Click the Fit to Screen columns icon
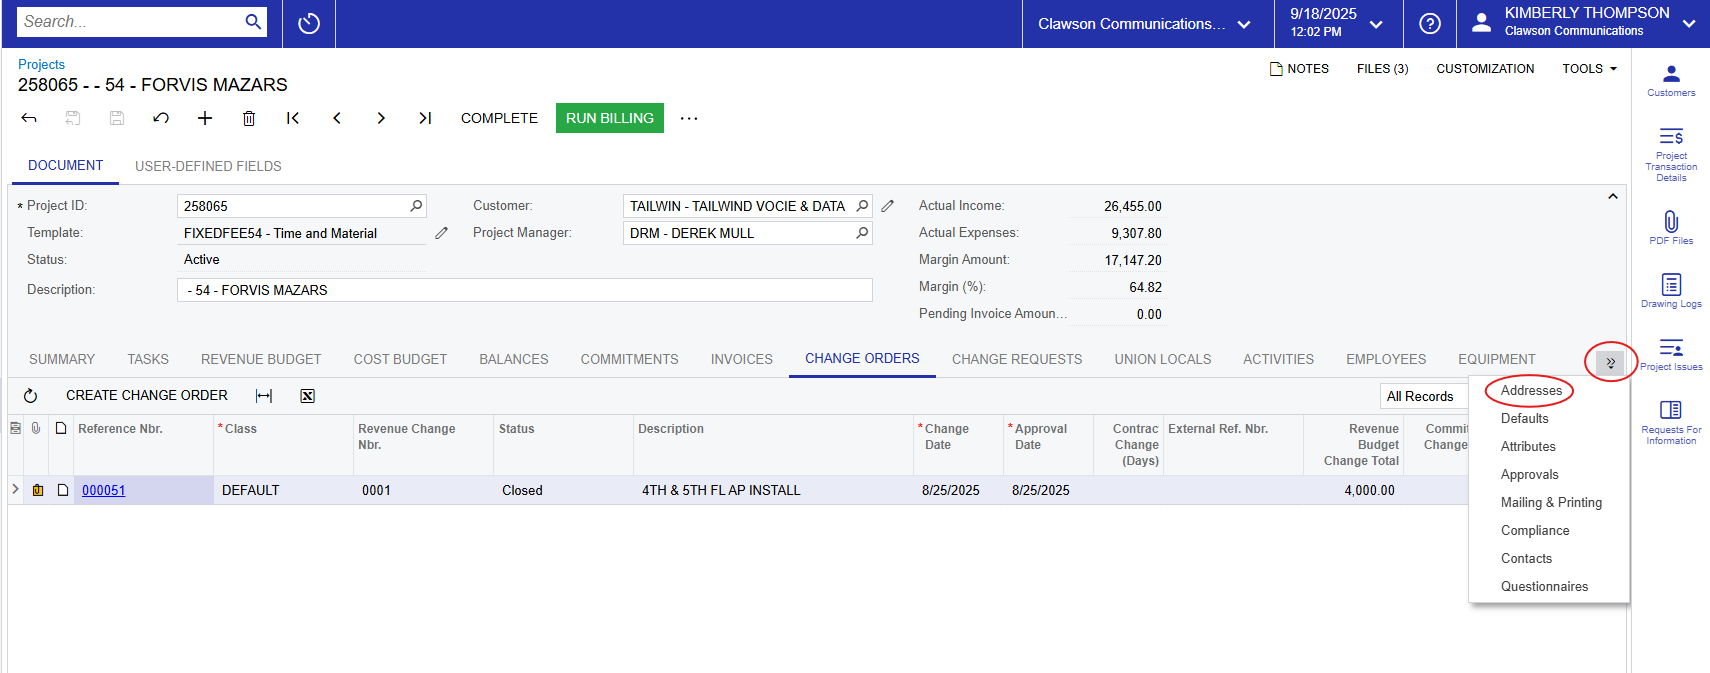Image resolution: width=1710 pixels, height=673 pixels. click(264, 396)
